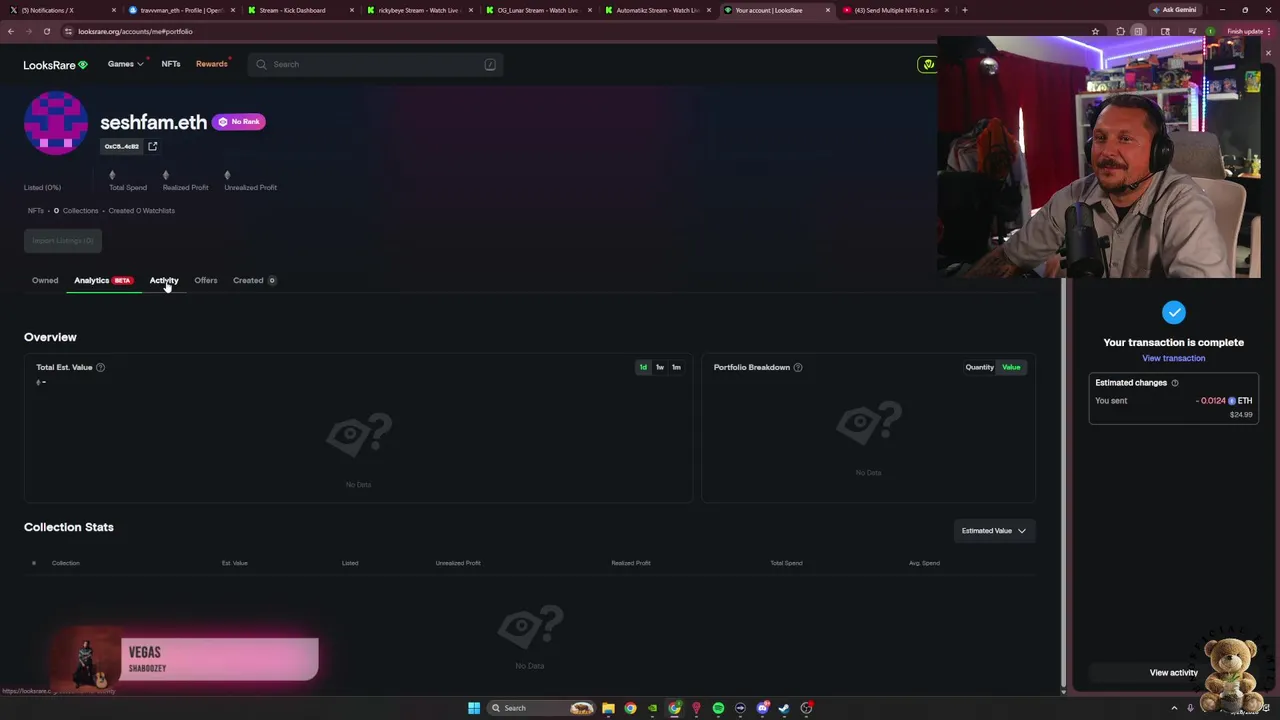Switch to Send Multiple NFTs tab

tap(894, 10)
